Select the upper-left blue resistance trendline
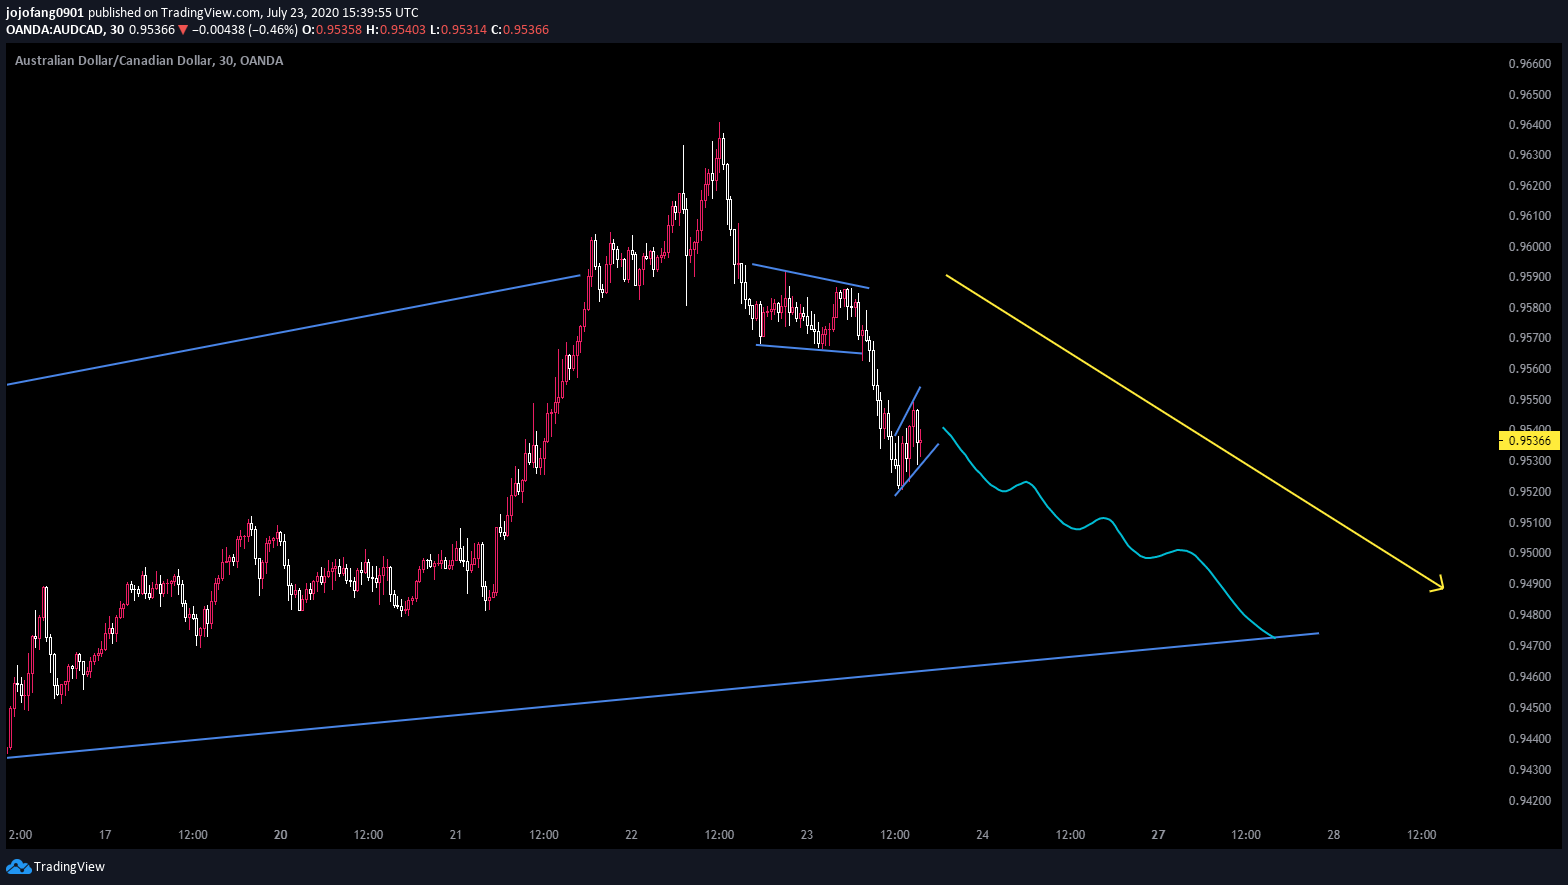 pos(293,330)
